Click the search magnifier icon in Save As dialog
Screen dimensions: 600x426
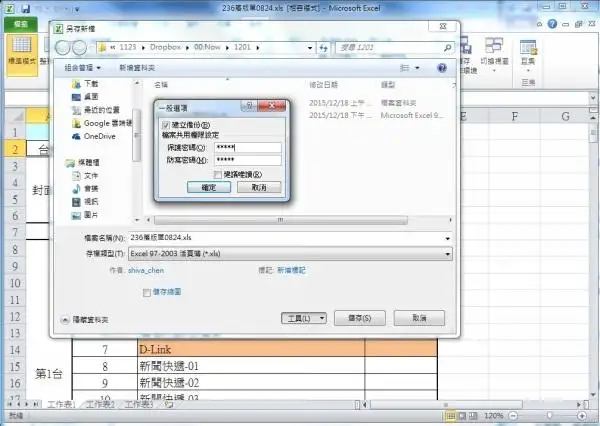pos(447,48)
